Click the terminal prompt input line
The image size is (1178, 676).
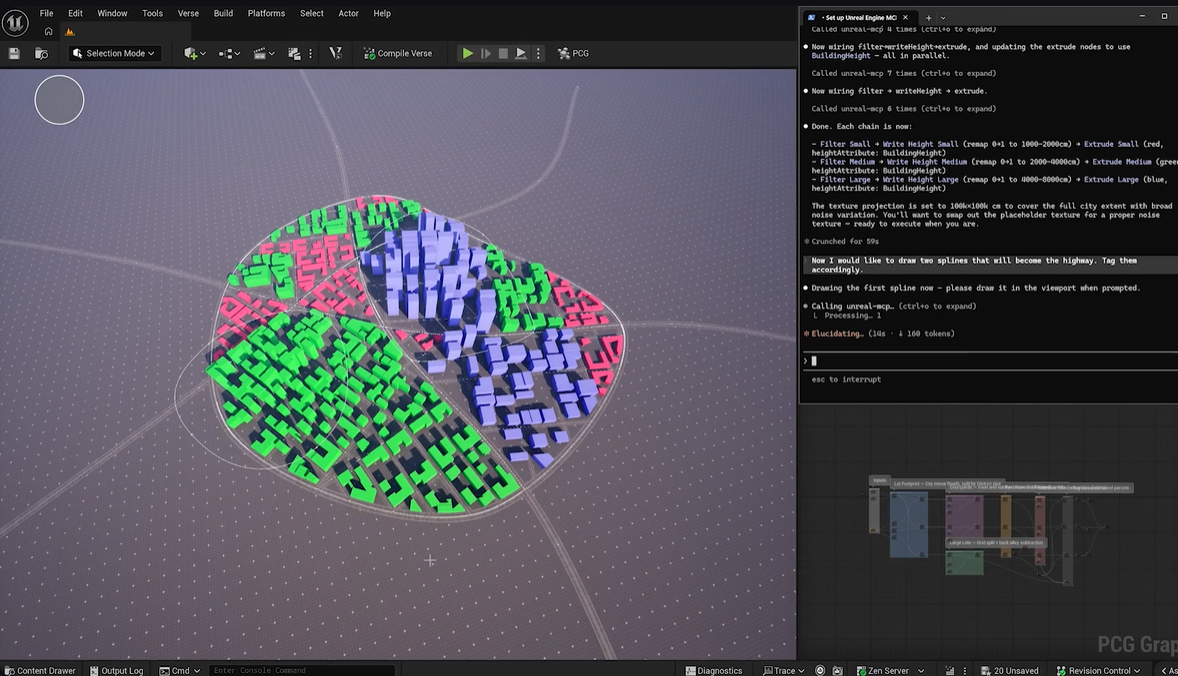[x=989, y=361]
